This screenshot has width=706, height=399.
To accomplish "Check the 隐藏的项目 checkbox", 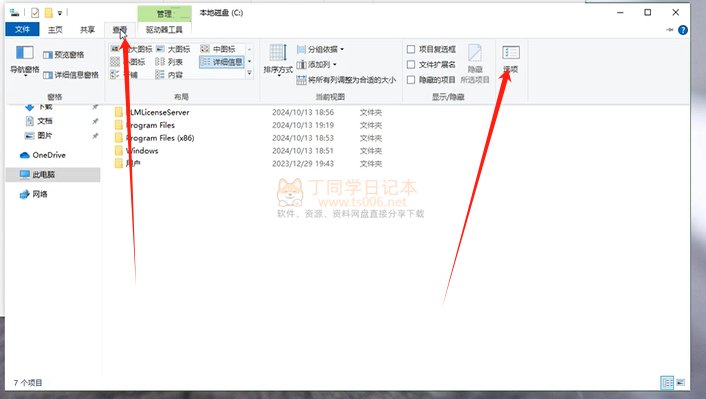I will [x=411, y=80].
